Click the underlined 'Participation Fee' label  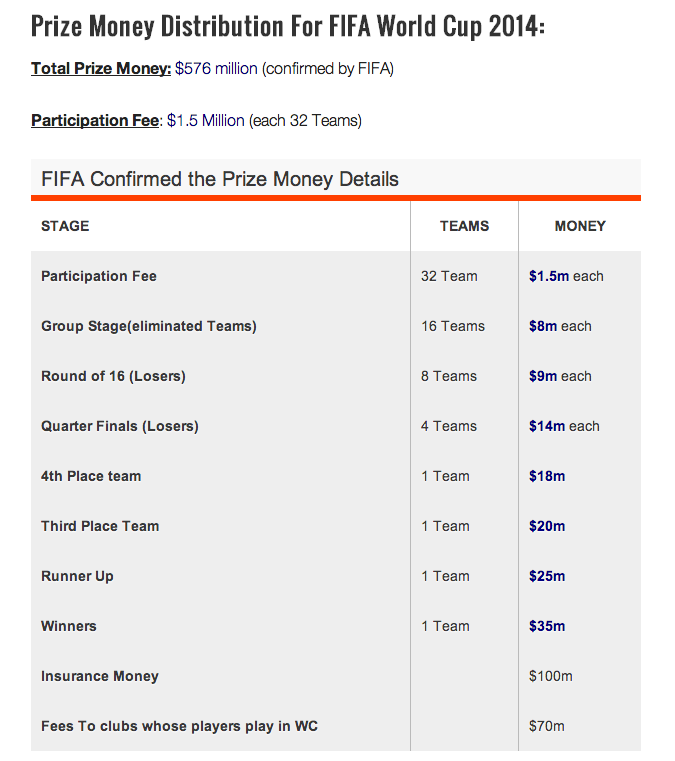(96, 121)
